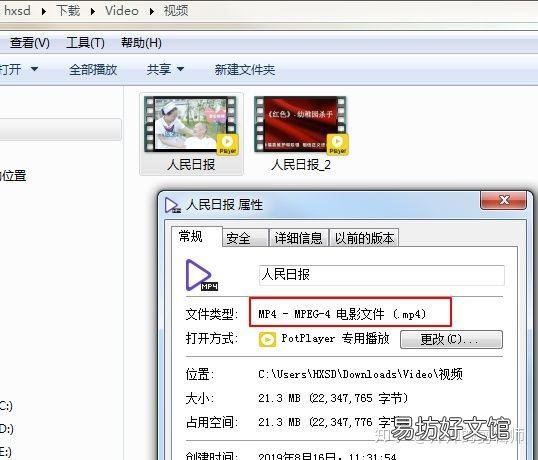Viewport: 538px width, 460px height.
Task: Select the 人民日报 video thumbnail
Action: [191, 124]
